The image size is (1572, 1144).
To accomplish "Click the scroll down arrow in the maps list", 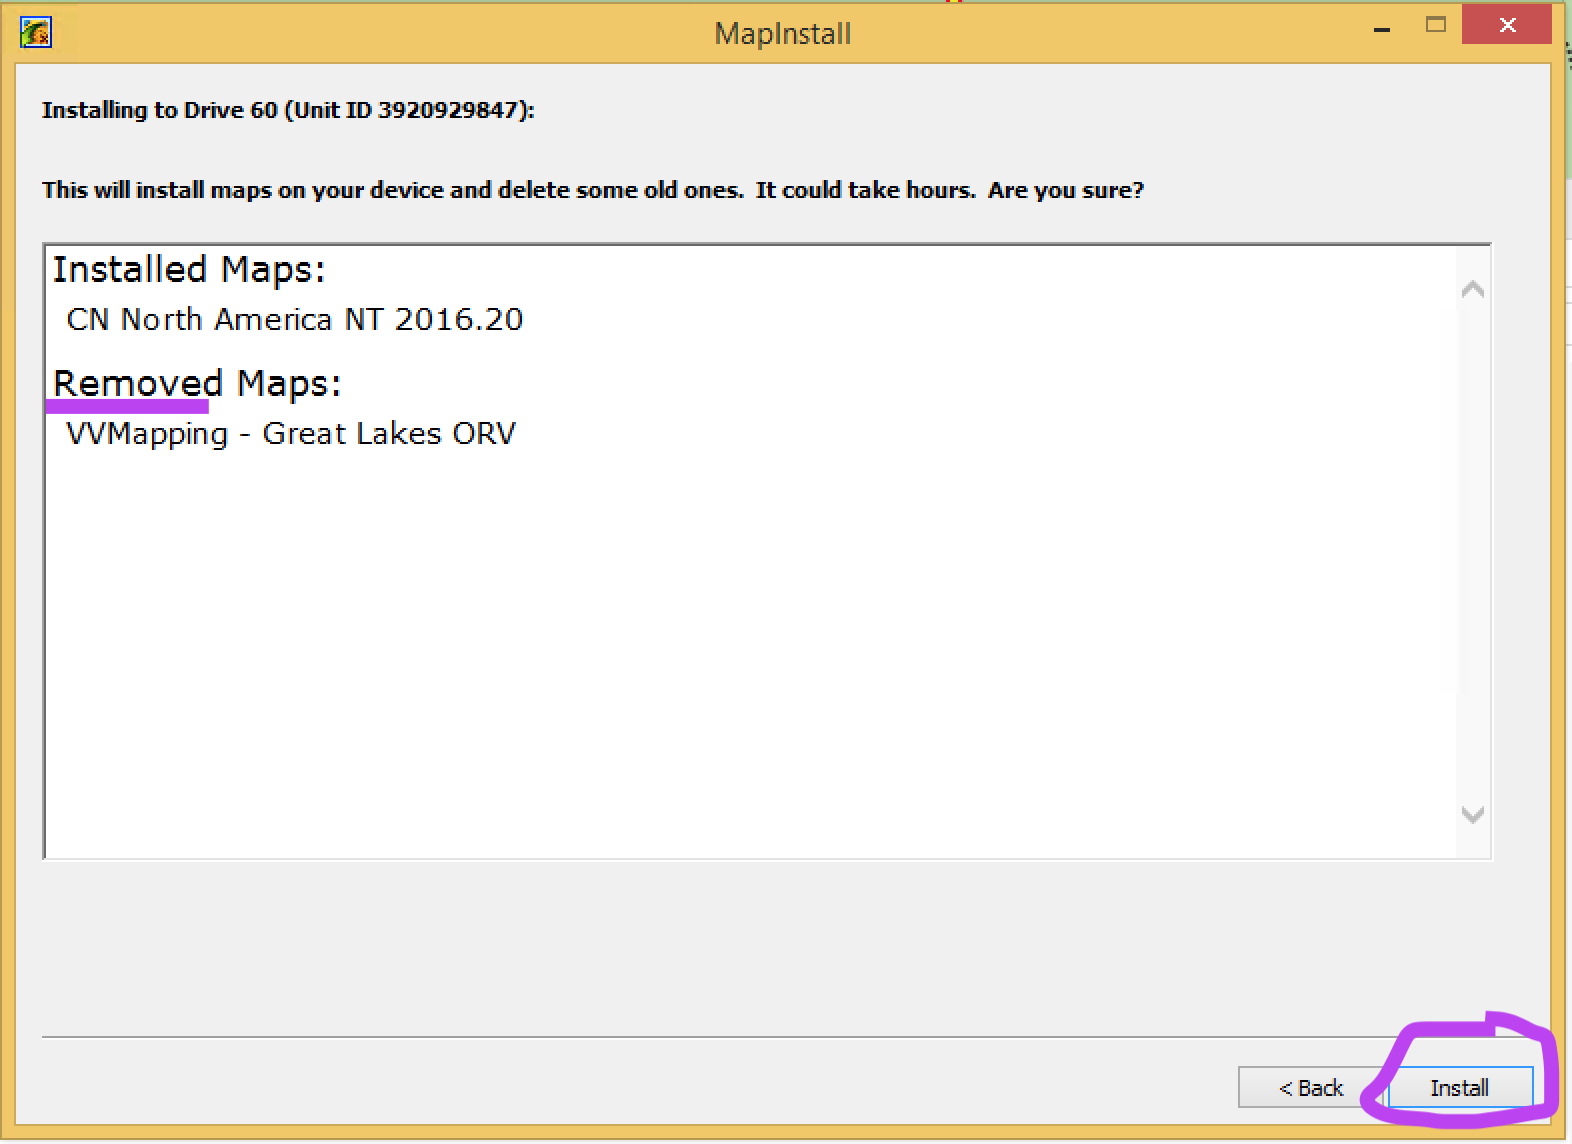I will [1472, 814].
